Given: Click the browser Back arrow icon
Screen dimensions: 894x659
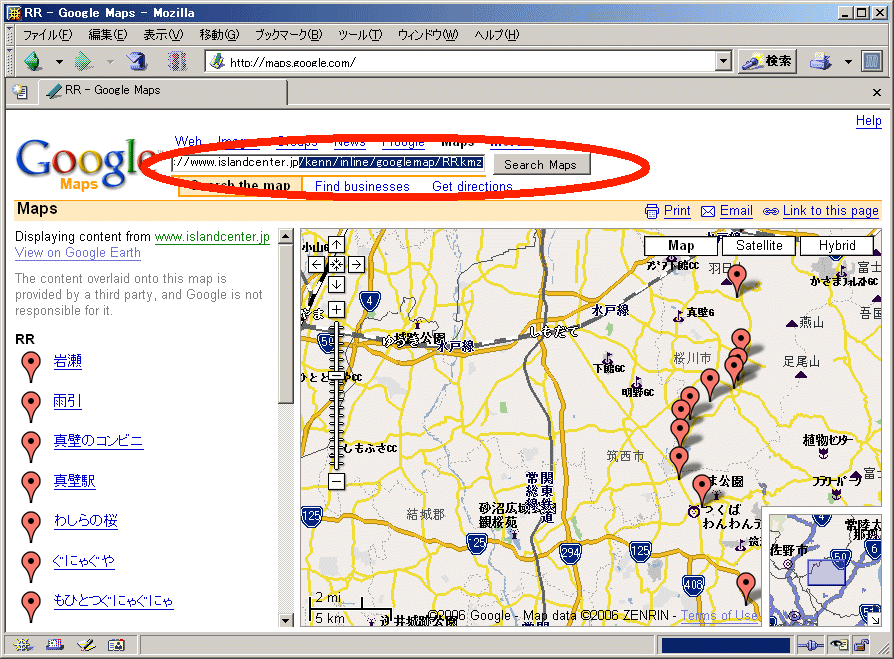Looking at the screenshot, I should (33, 61).
